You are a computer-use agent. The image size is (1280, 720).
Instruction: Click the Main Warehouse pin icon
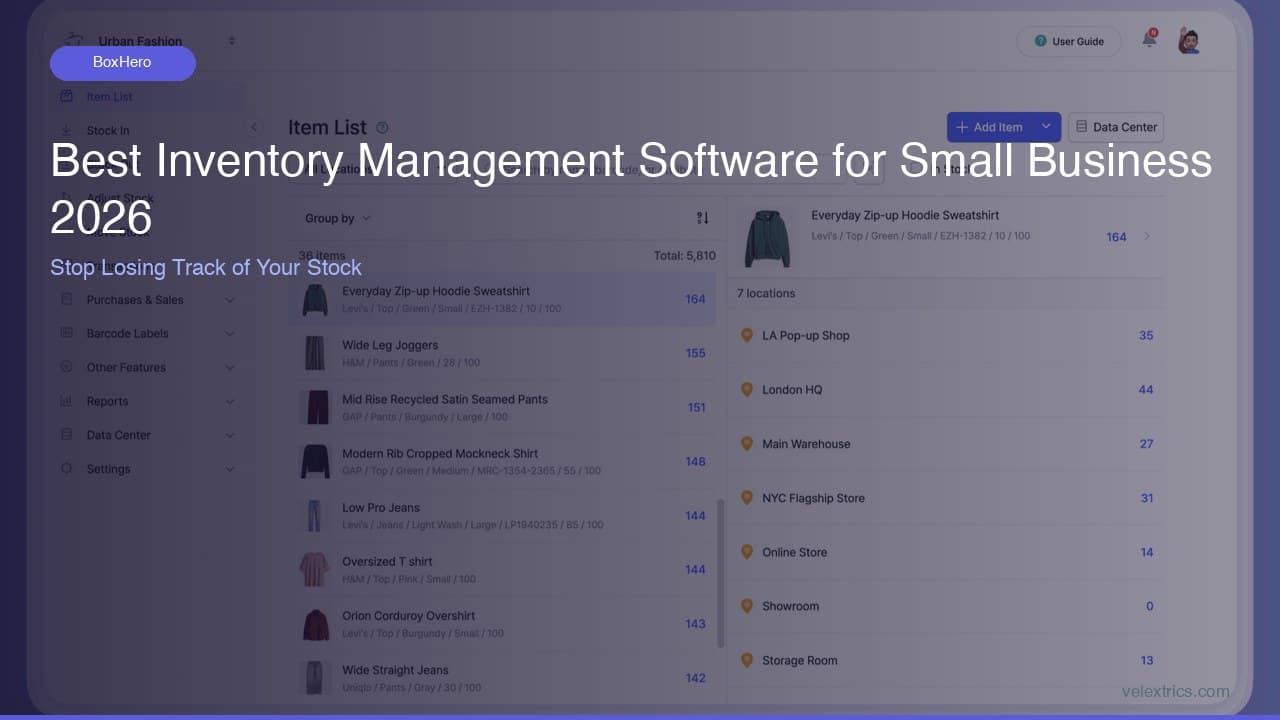pyautogui.click(x=746, y=443)
